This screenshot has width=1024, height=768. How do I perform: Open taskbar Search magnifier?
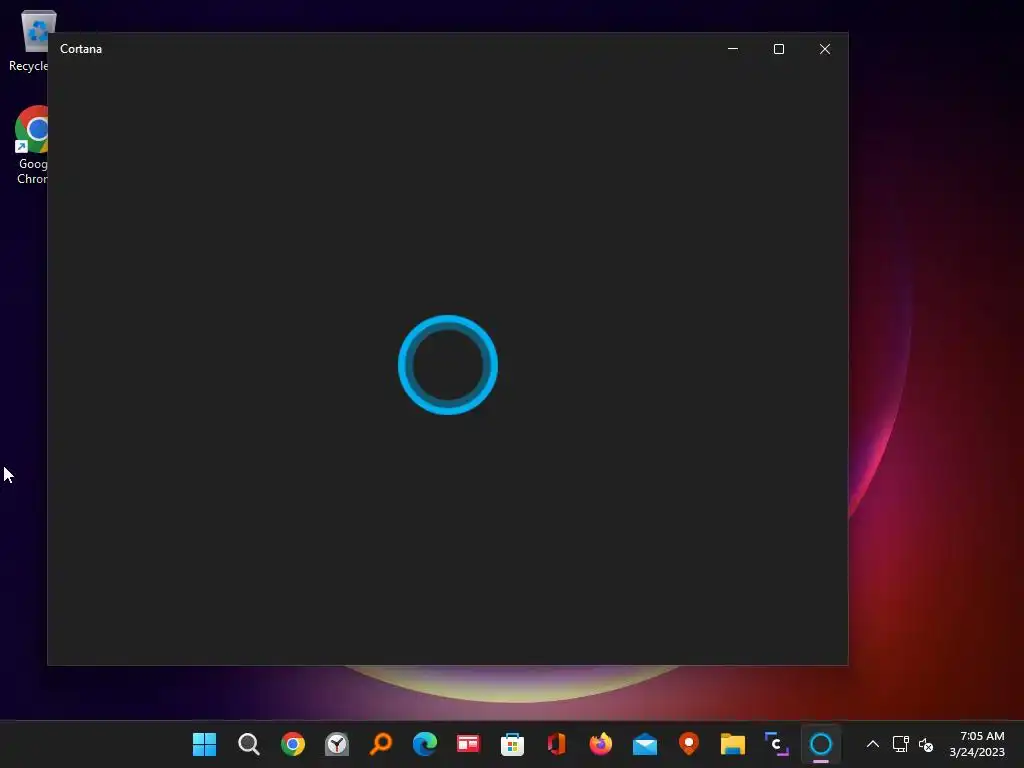[x=249, y=744]
